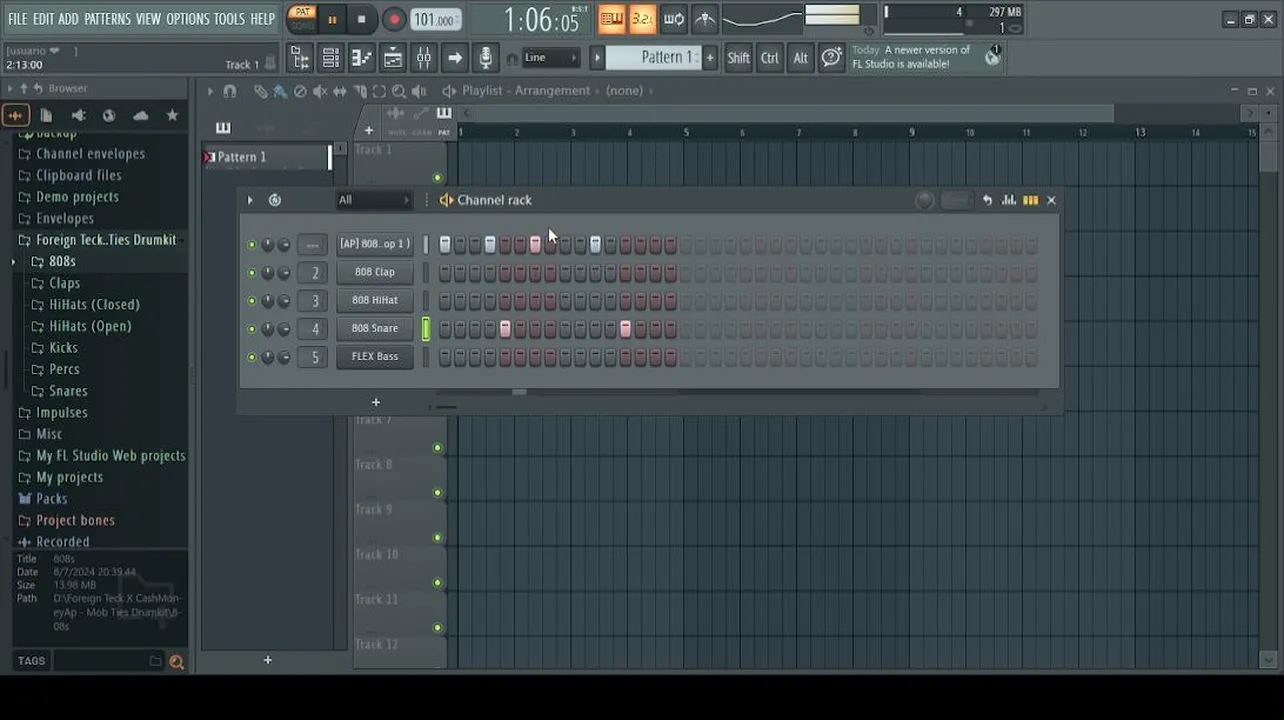1284x720 pixels.
Task: Open the Mixer toolbar icon
Action: tap(423, 58)
